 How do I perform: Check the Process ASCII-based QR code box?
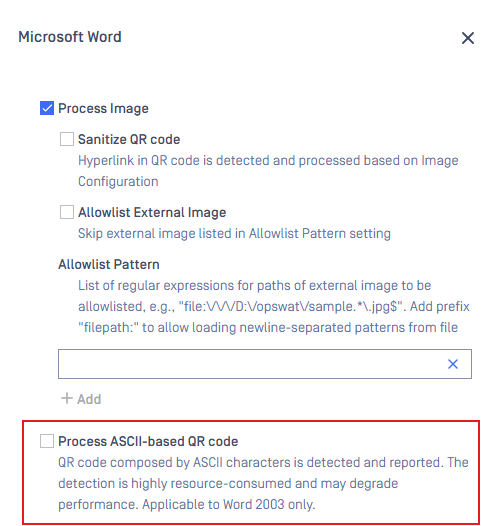click(47, 441)
